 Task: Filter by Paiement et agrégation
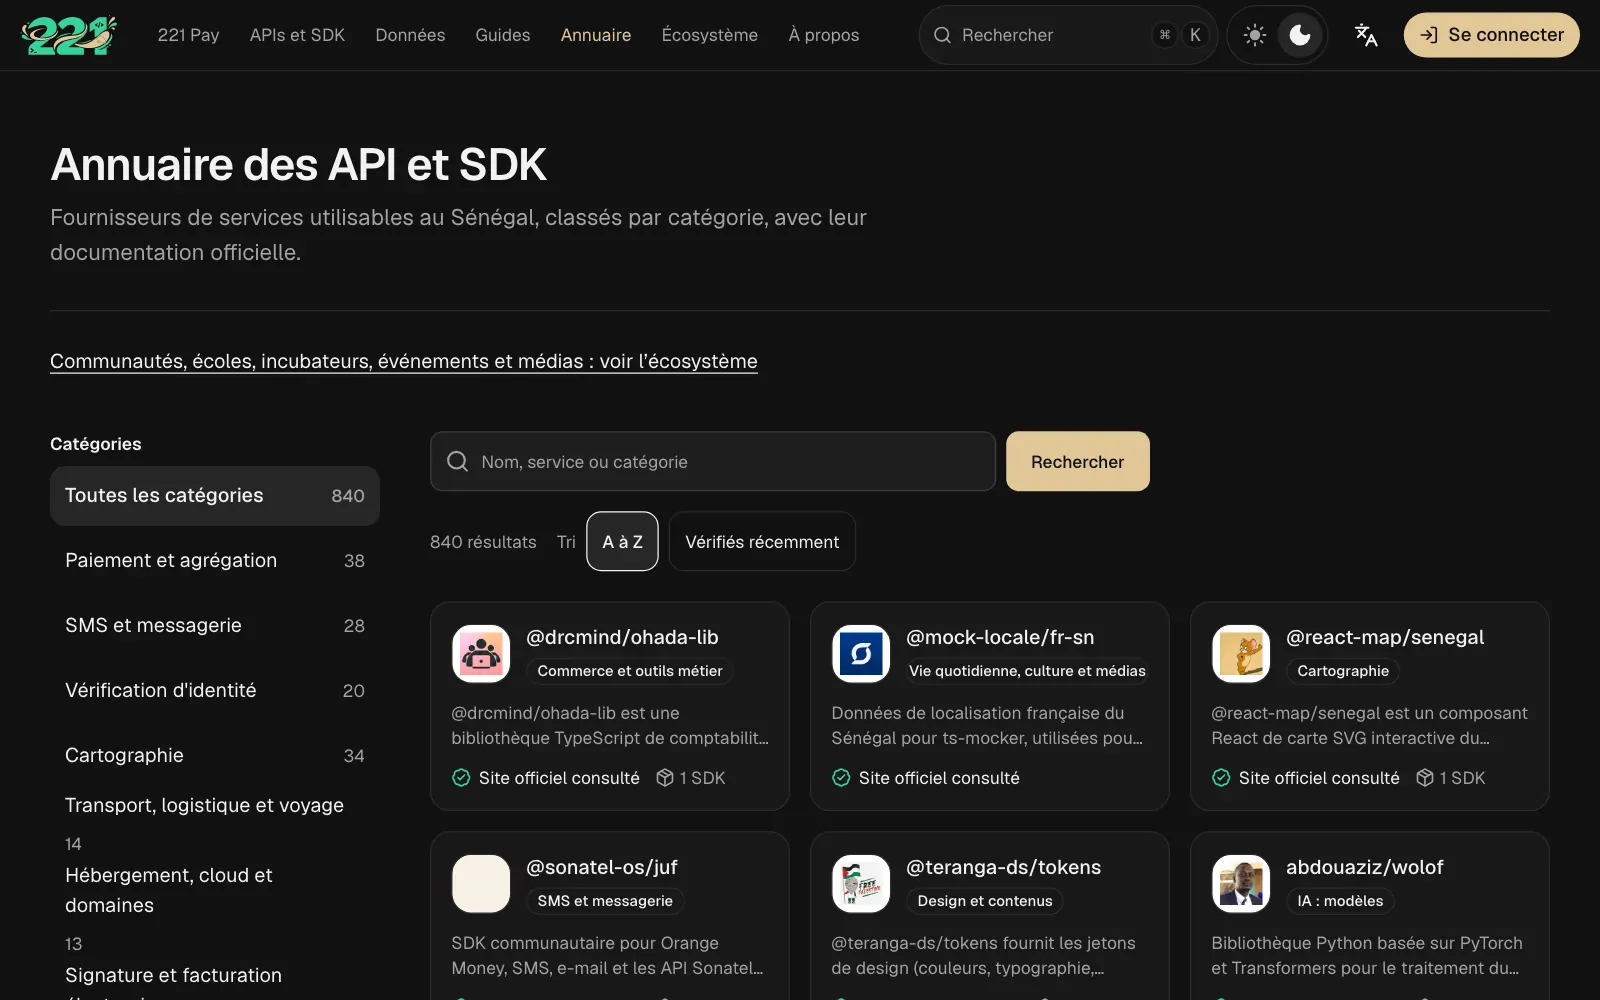(x=215, y=561)
